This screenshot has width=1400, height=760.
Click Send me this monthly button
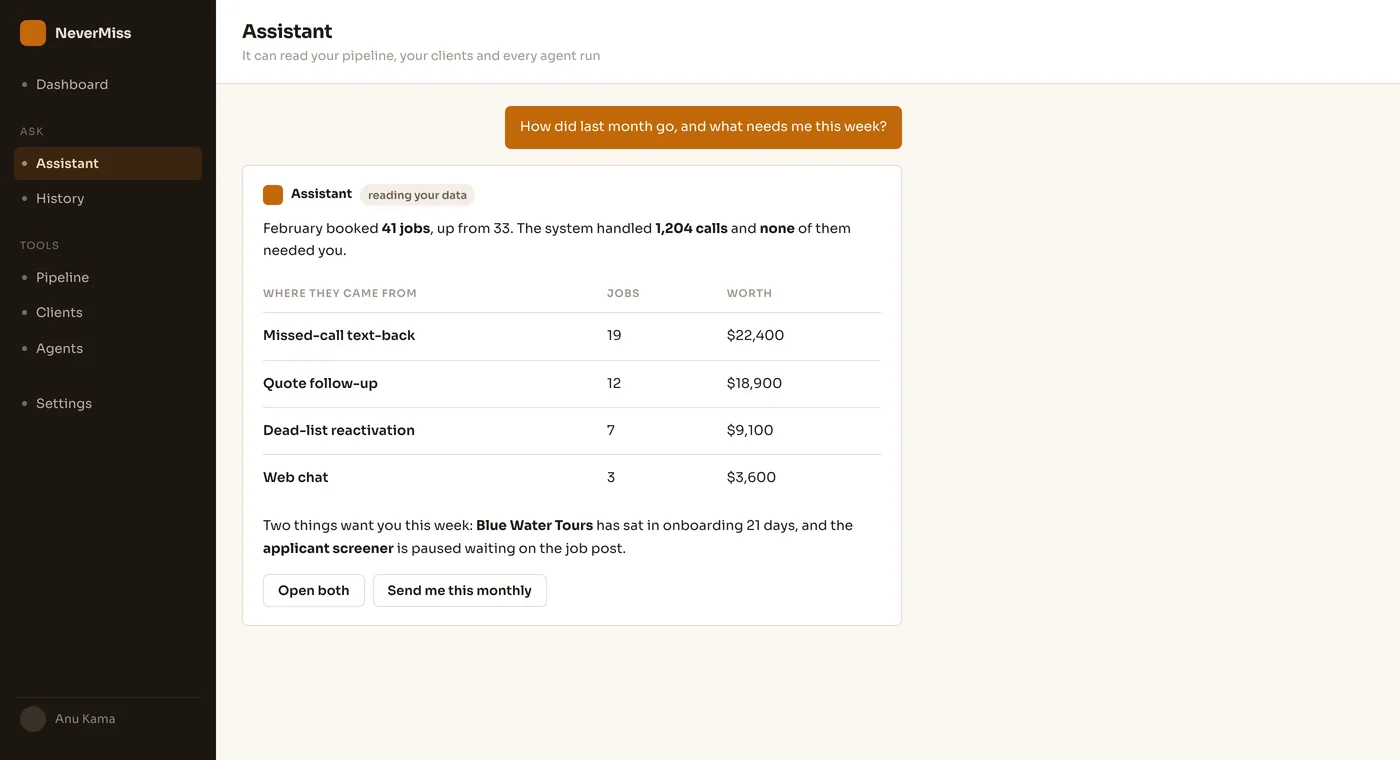(460, 590)
